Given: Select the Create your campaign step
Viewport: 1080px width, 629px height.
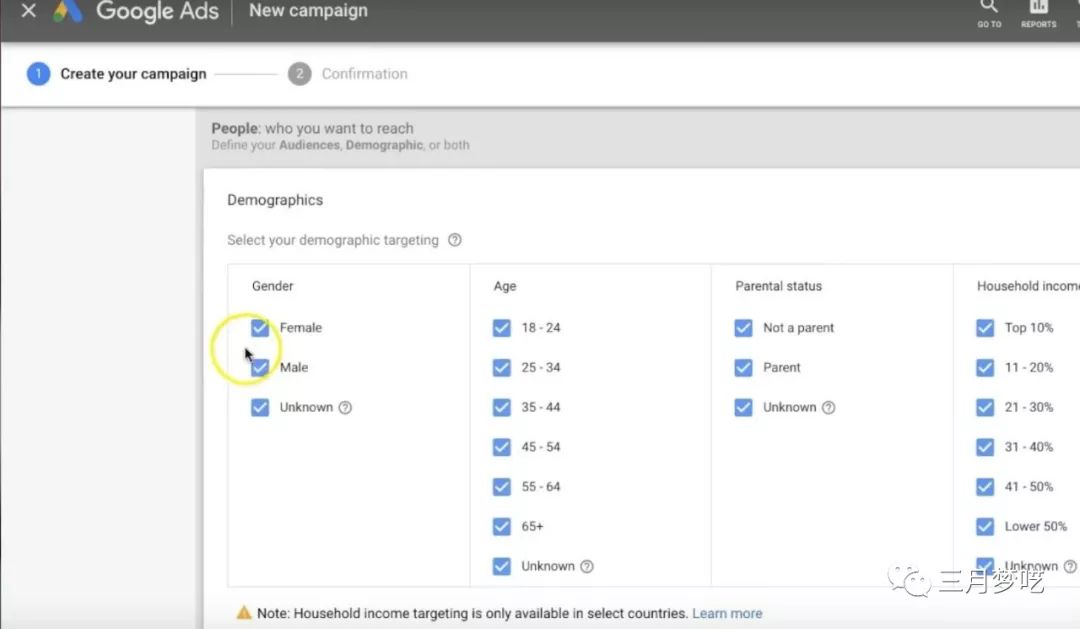Looking at the screenshot, I should [x=132, y=74].
